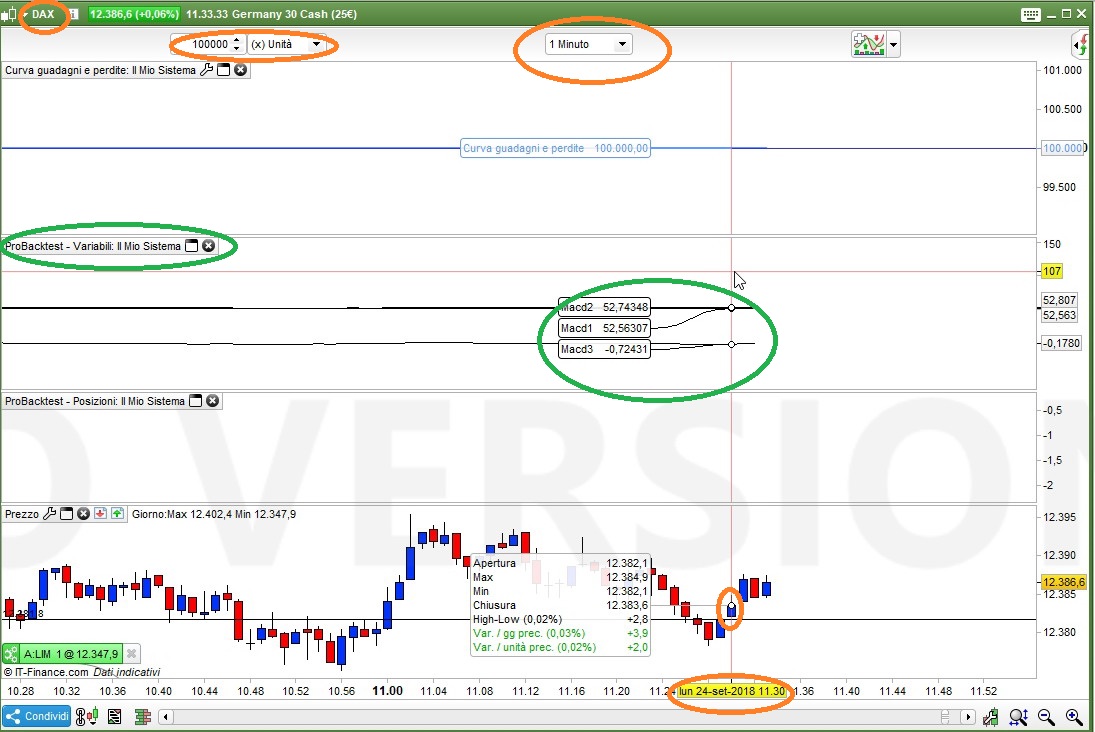Cancel the A:LIM order with its X button
Viewport: 1095px width, 732px height.
(x=131, y=654)
